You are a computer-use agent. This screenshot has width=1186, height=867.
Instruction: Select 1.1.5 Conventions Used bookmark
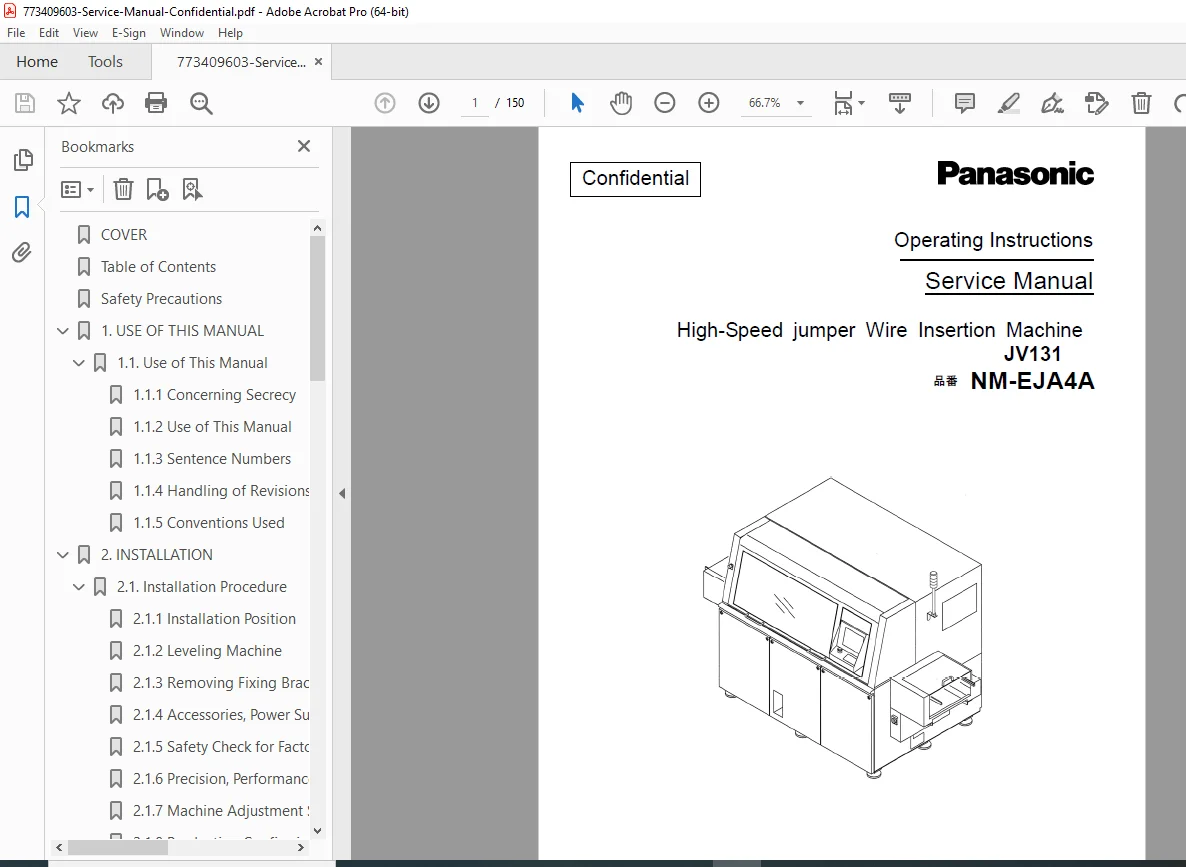(209, 523)
